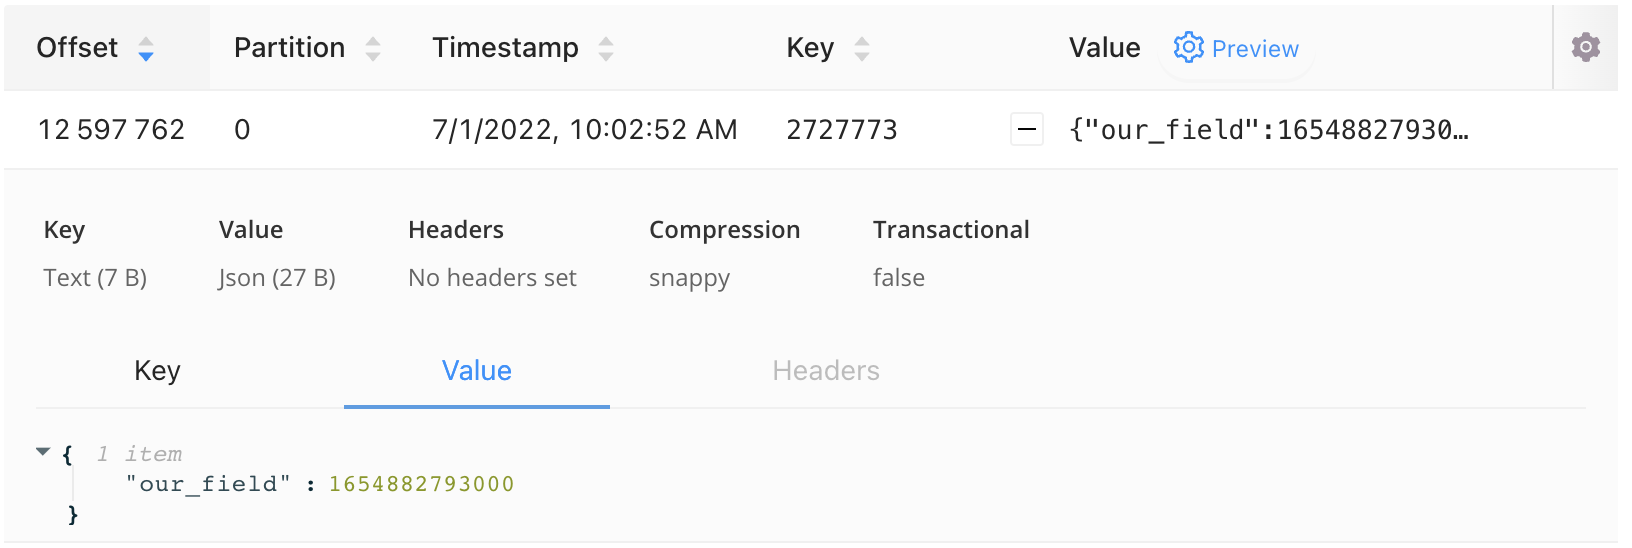The height and width of the screenshot is (548, 1632).
Task: Click the "our_field" JSON key
Action: [x=208, y=484]
